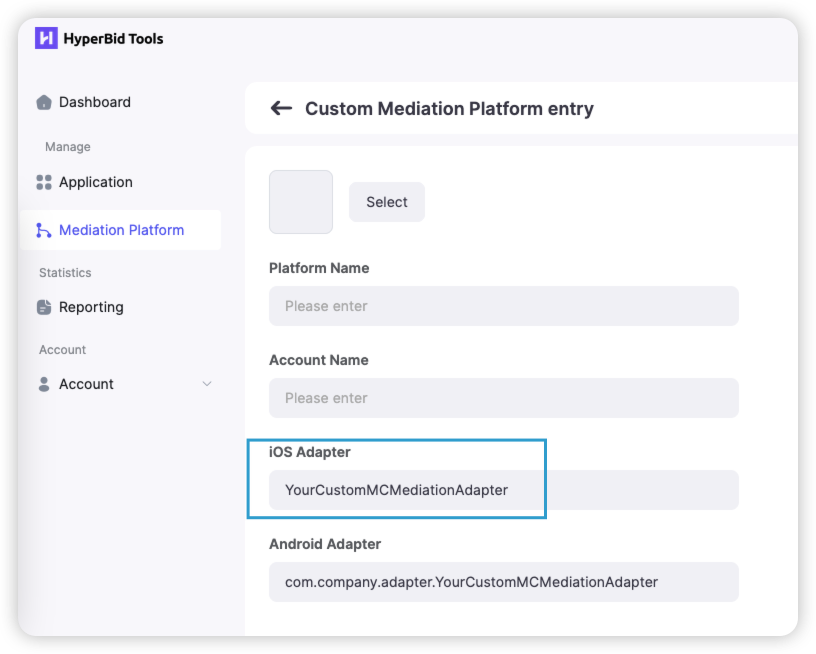Click the Application grid icon in sidebar
The width and height of the screenshot is (816, 654).
pos(44,182)
